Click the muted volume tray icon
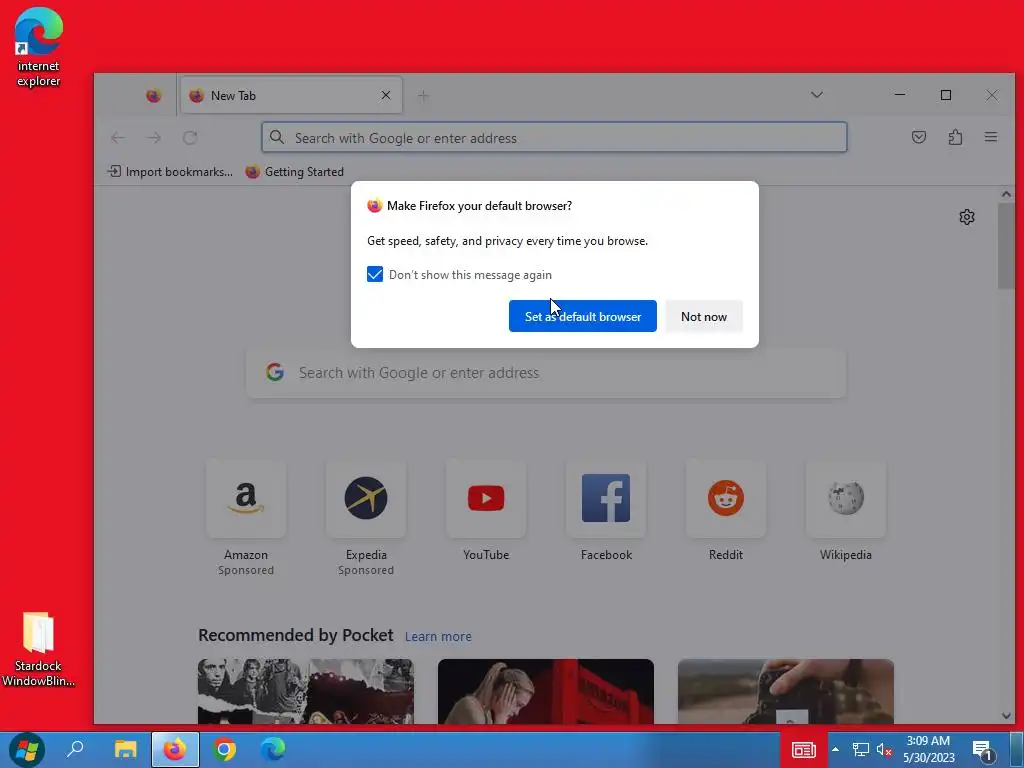This screenshot has height=768, width=1024. pyautogui.click(x=884, y=750)
